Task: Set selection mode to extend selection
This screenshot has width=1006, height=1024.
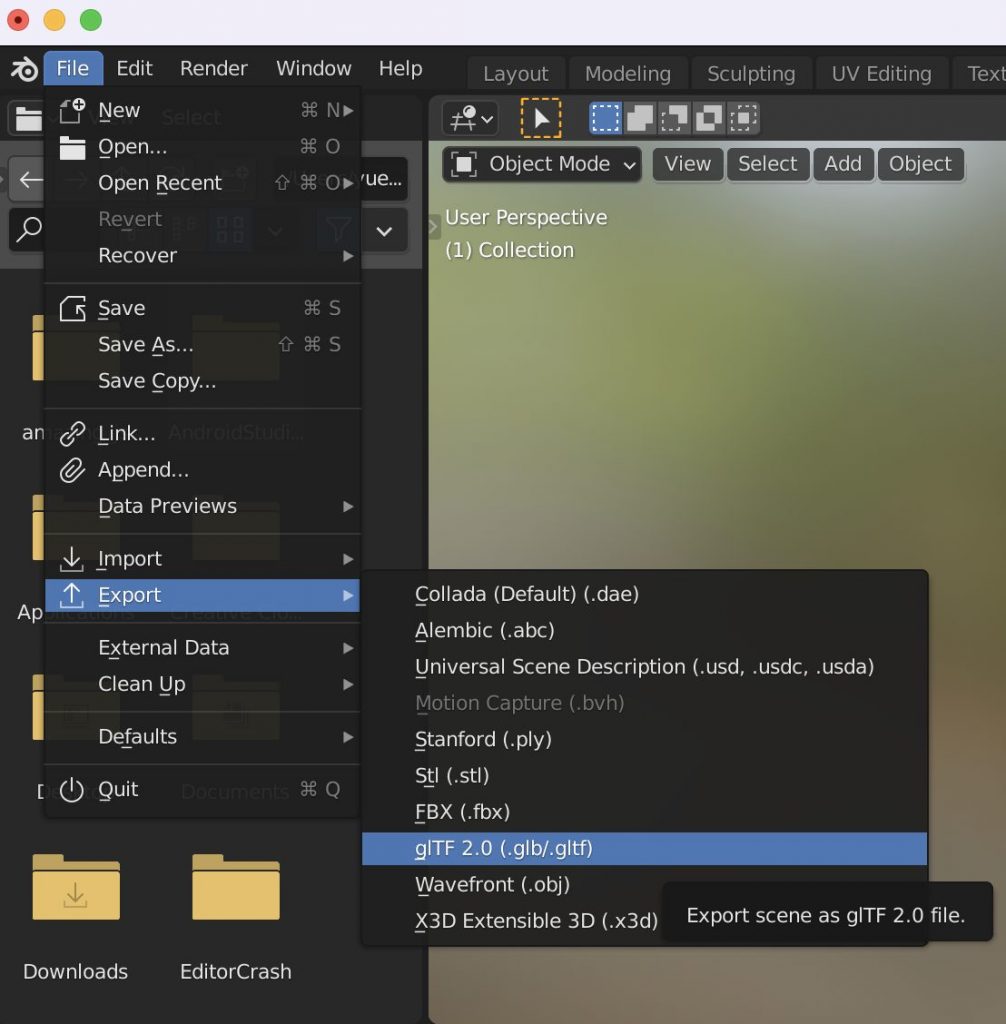Action: coord(640,118)
